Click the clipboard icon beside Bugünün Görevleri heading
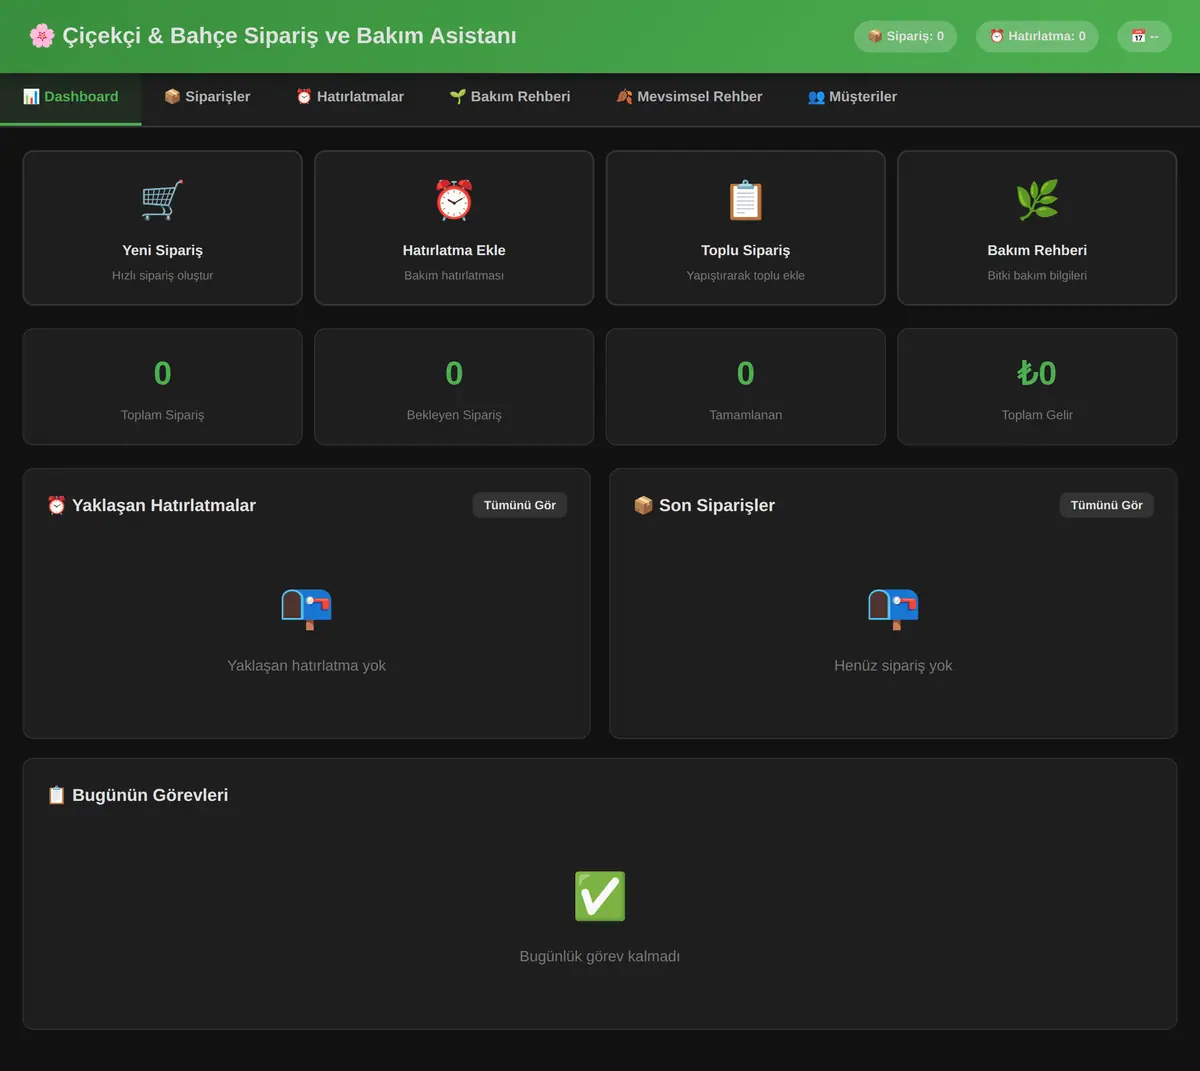 click(x=57, y=796)
